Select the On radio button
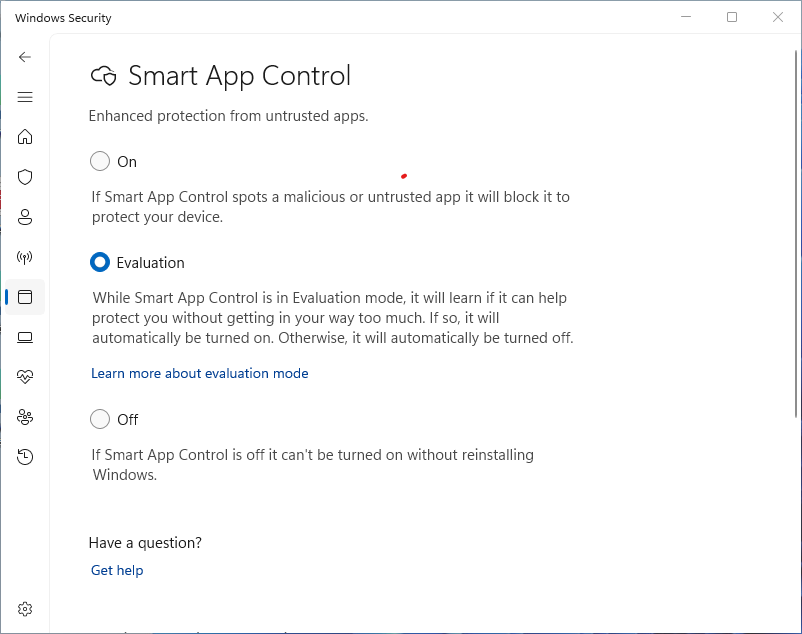The width and height of the screenshot is (802, 634). 100,161
